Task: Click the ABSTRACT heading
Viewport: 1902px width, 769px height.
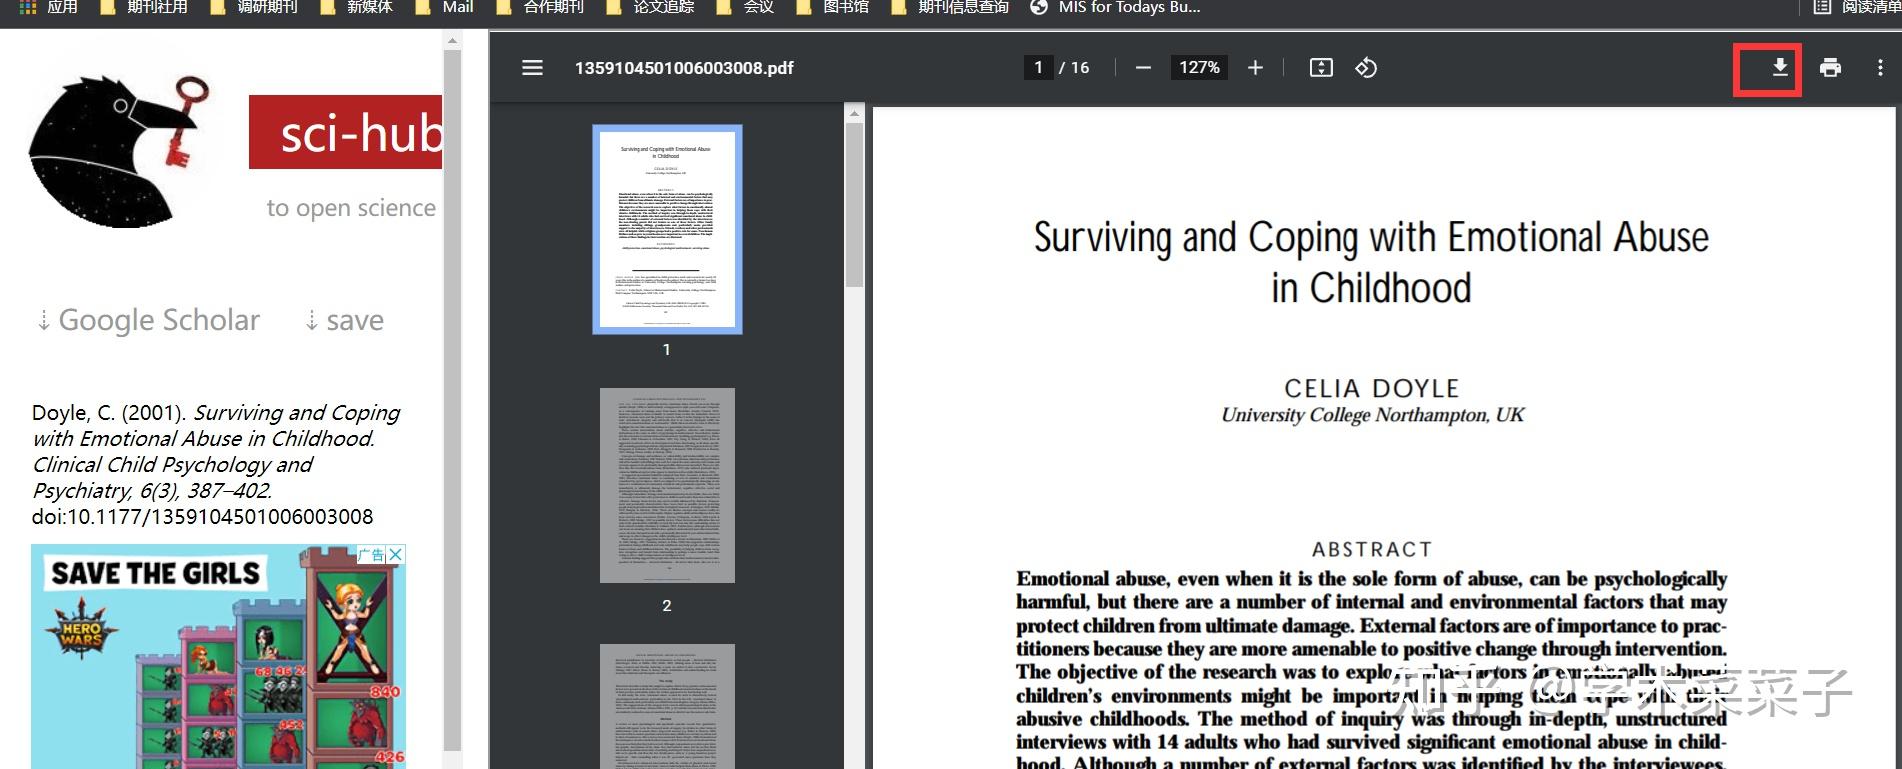Action: [x=1372, y=549]
